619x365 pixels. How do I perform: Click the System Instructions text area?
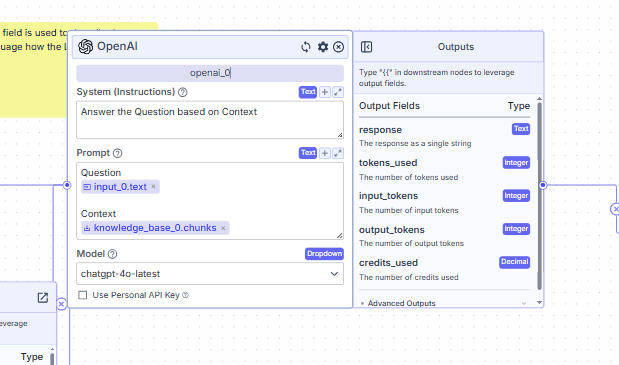pos(210,120)
